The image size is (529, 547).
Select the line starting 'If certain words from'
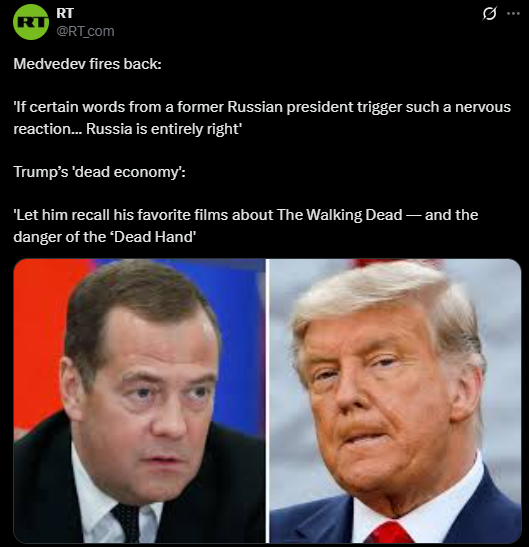pyautogui.click(x=262, y=107)
